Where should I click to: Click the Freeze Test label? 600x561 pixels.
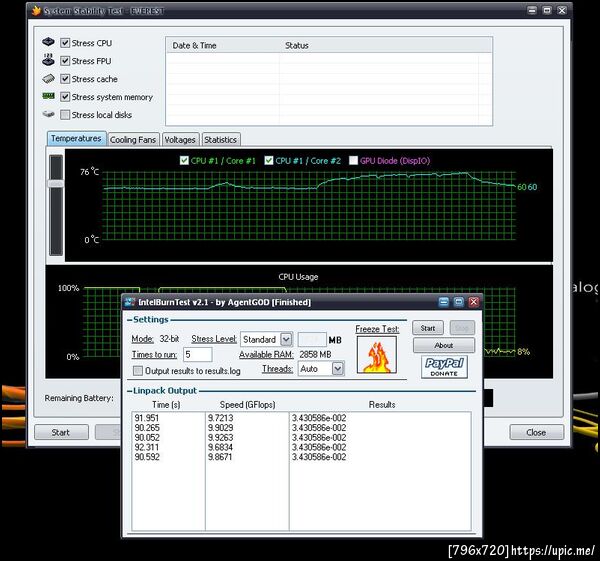[377, 329]
